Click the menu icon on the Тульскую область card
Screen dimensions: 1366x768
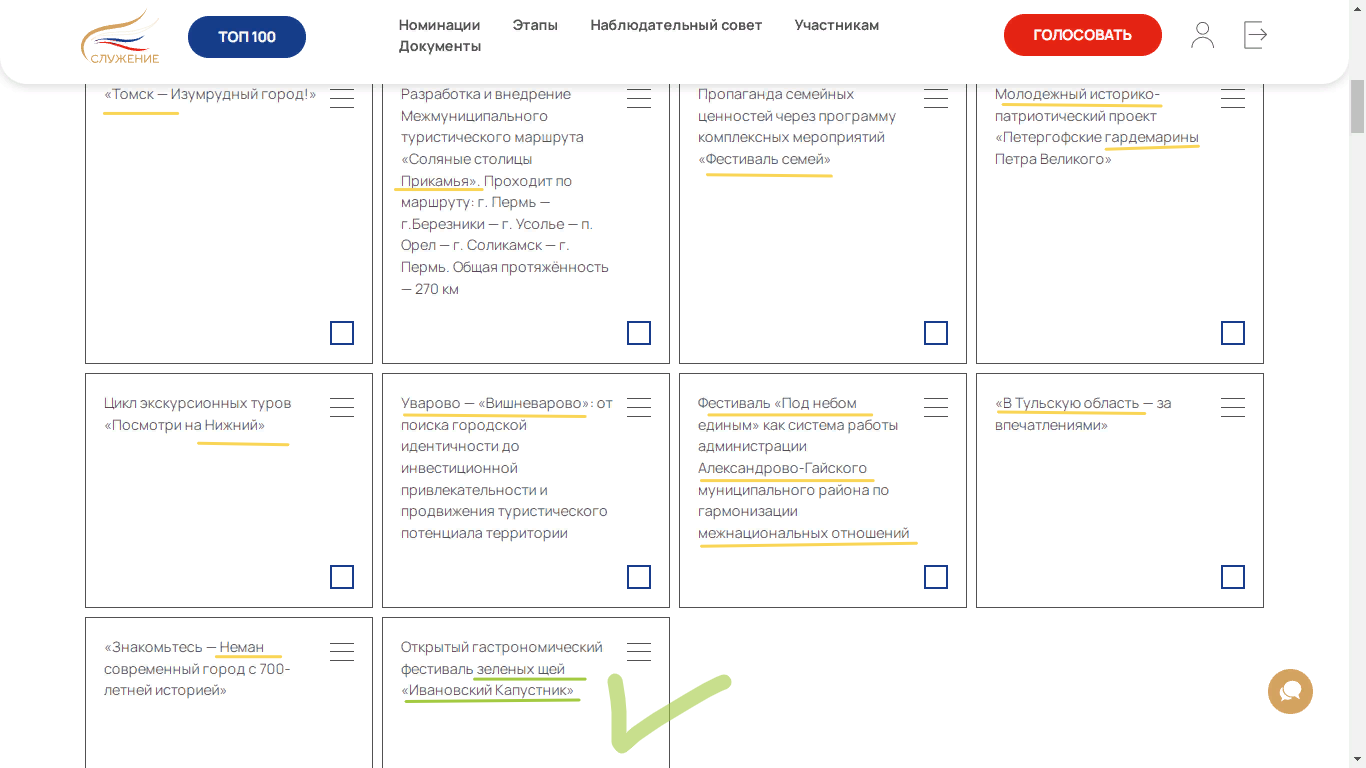pos(1233,407)
